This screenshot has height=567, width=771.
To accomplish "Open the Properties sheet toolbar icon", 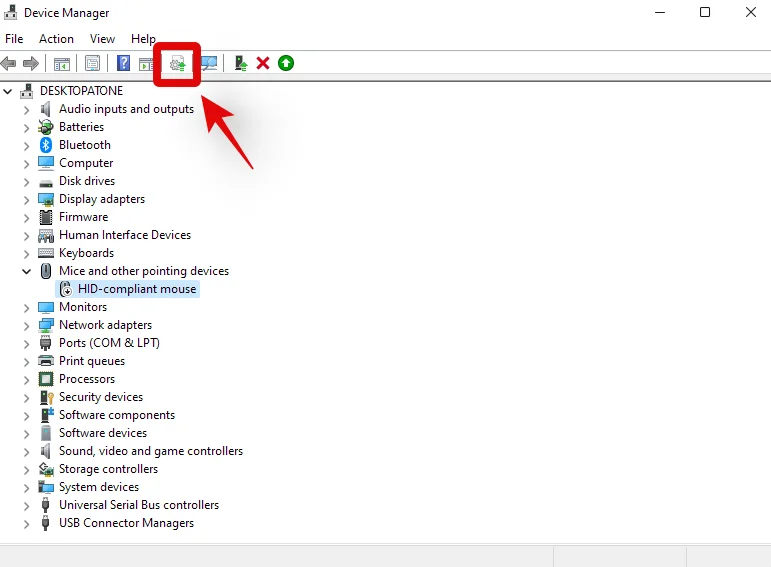I will pos(92,63).
